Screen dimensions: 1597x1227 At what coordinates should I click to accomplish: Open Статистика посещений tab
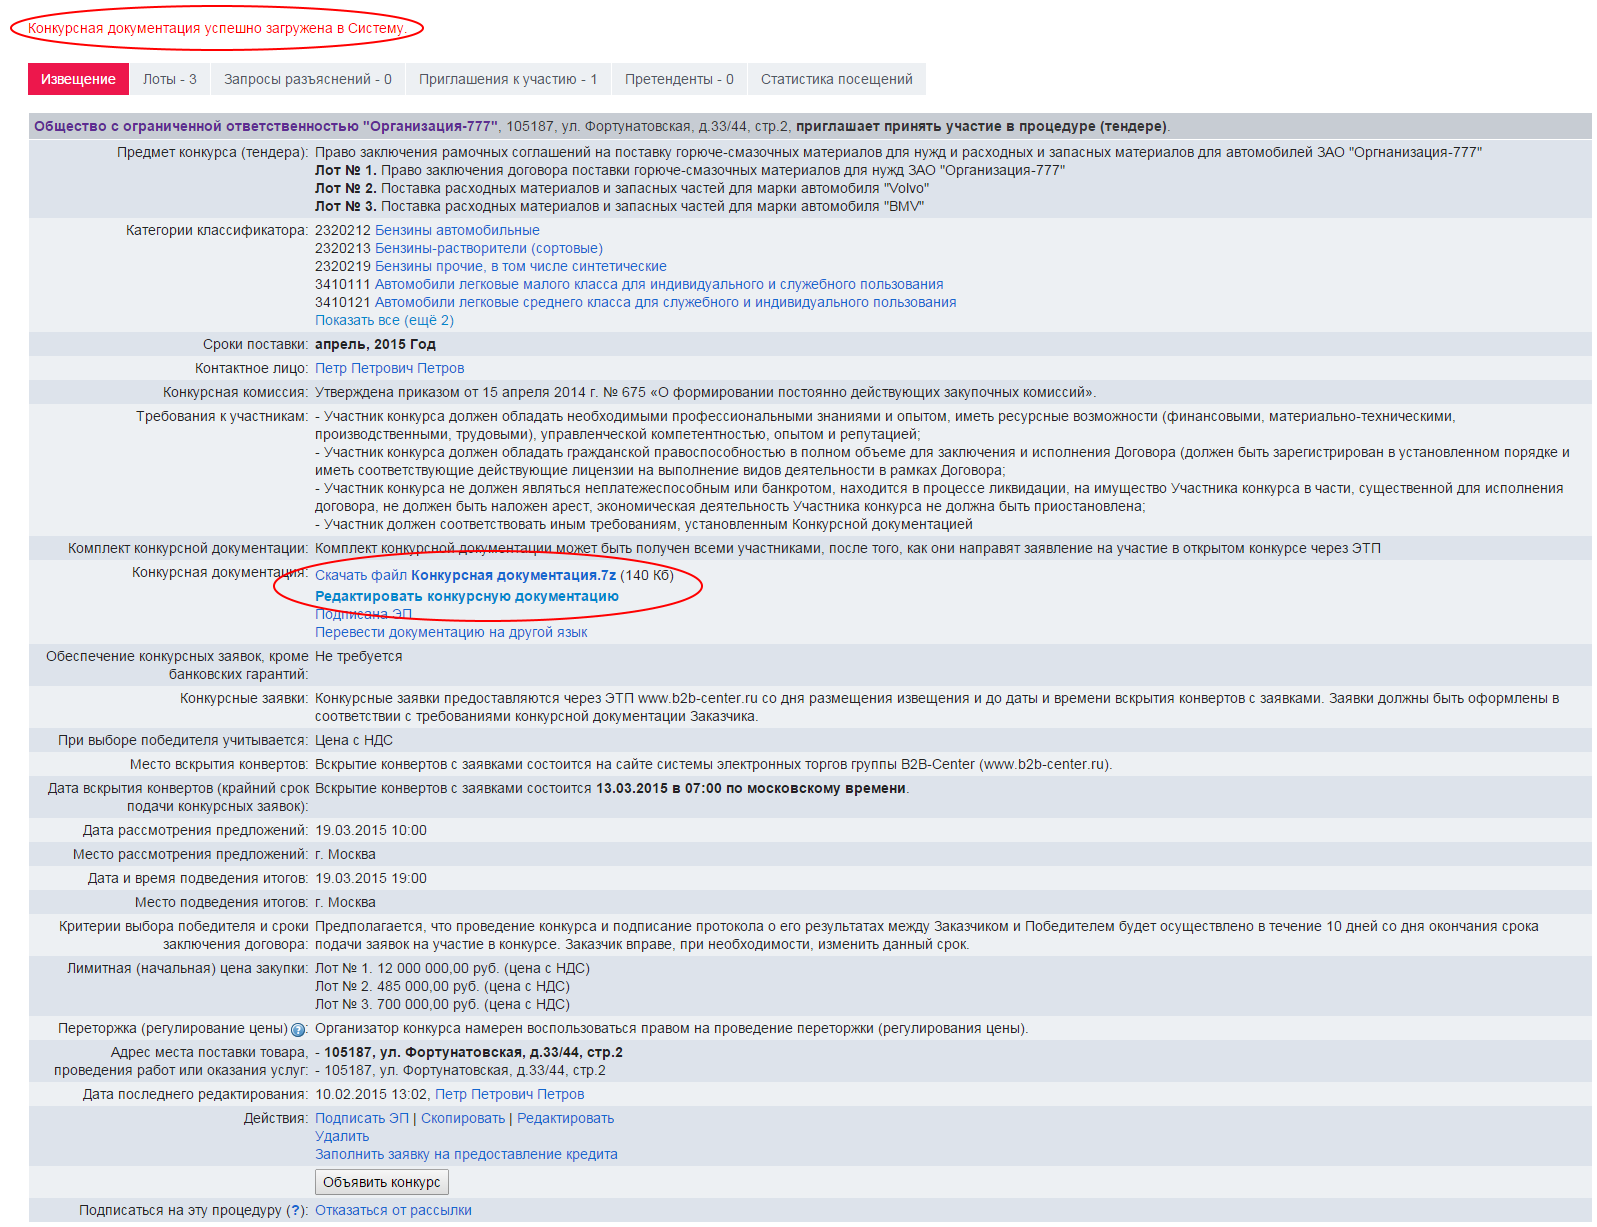pos(836,79)
